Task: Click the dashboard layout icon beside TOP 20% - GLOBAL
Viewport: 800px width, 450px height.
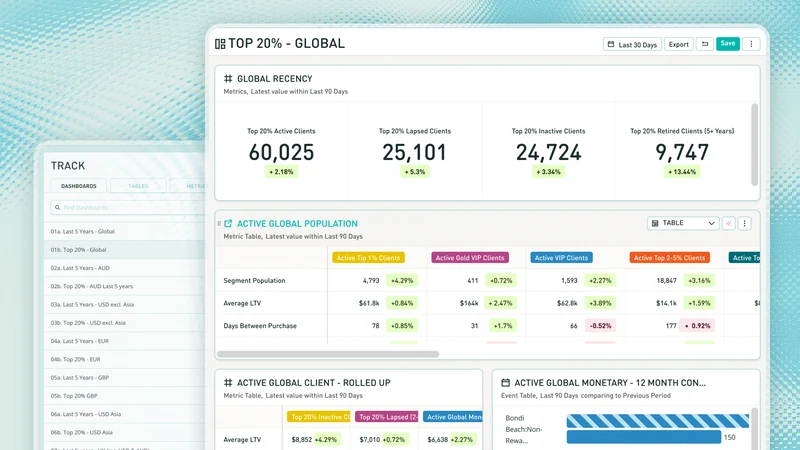Action: point(220,44)
